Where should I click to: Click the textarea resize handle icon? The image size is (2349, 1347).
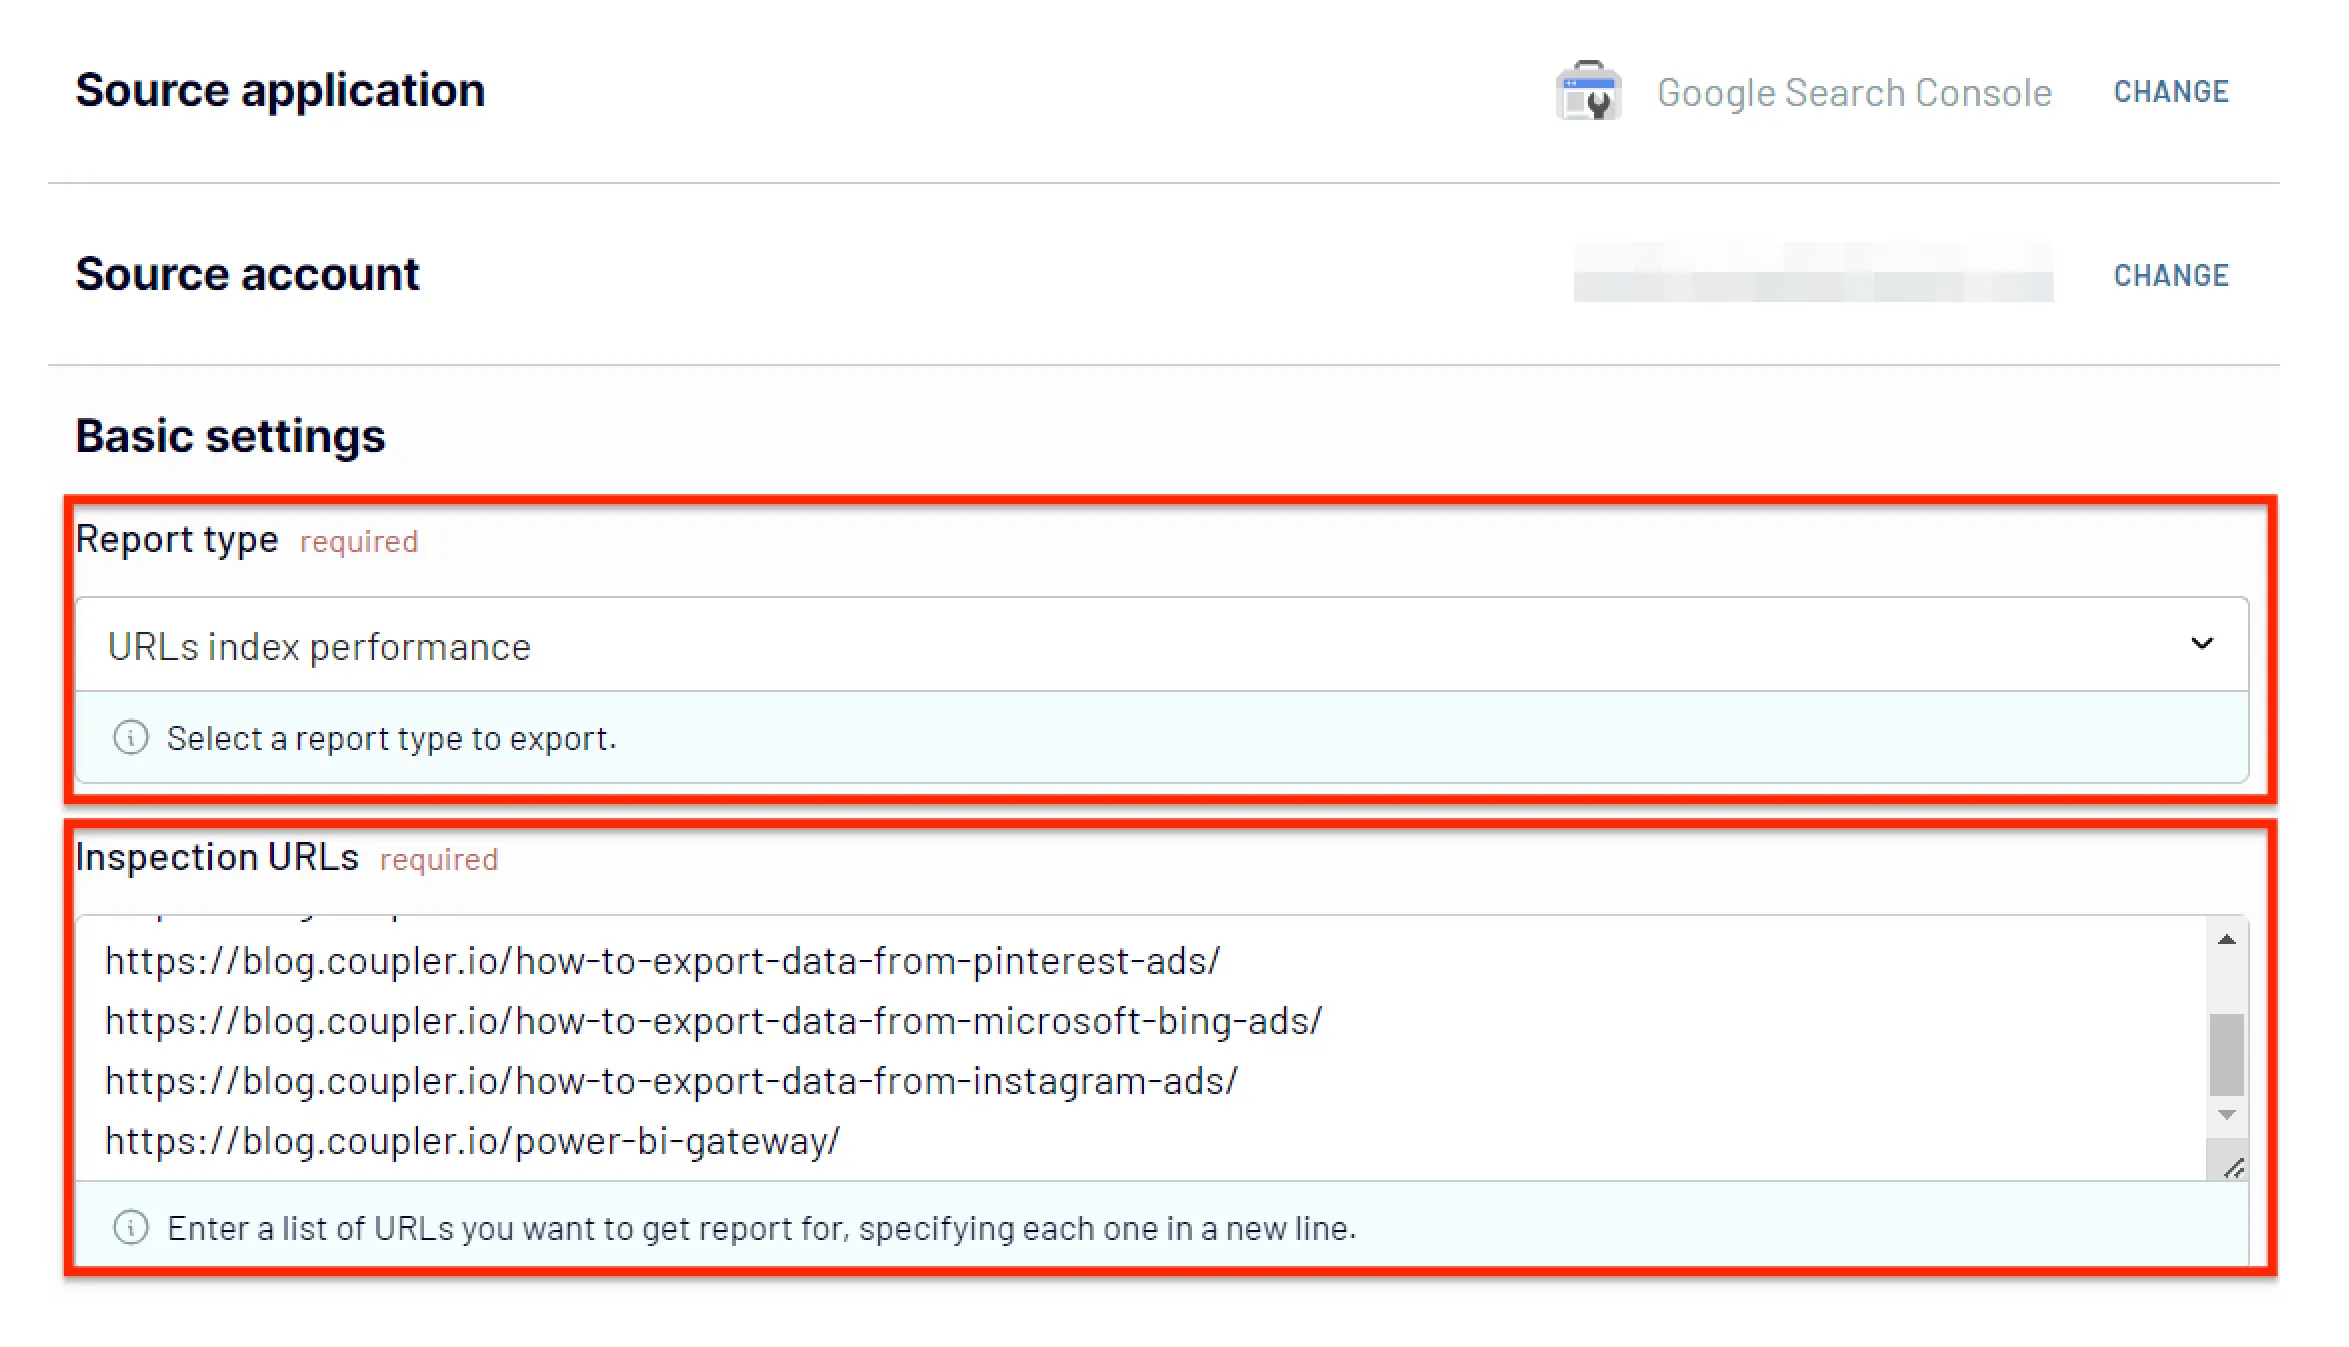pyautogui.click(x=2233, y=1167)
